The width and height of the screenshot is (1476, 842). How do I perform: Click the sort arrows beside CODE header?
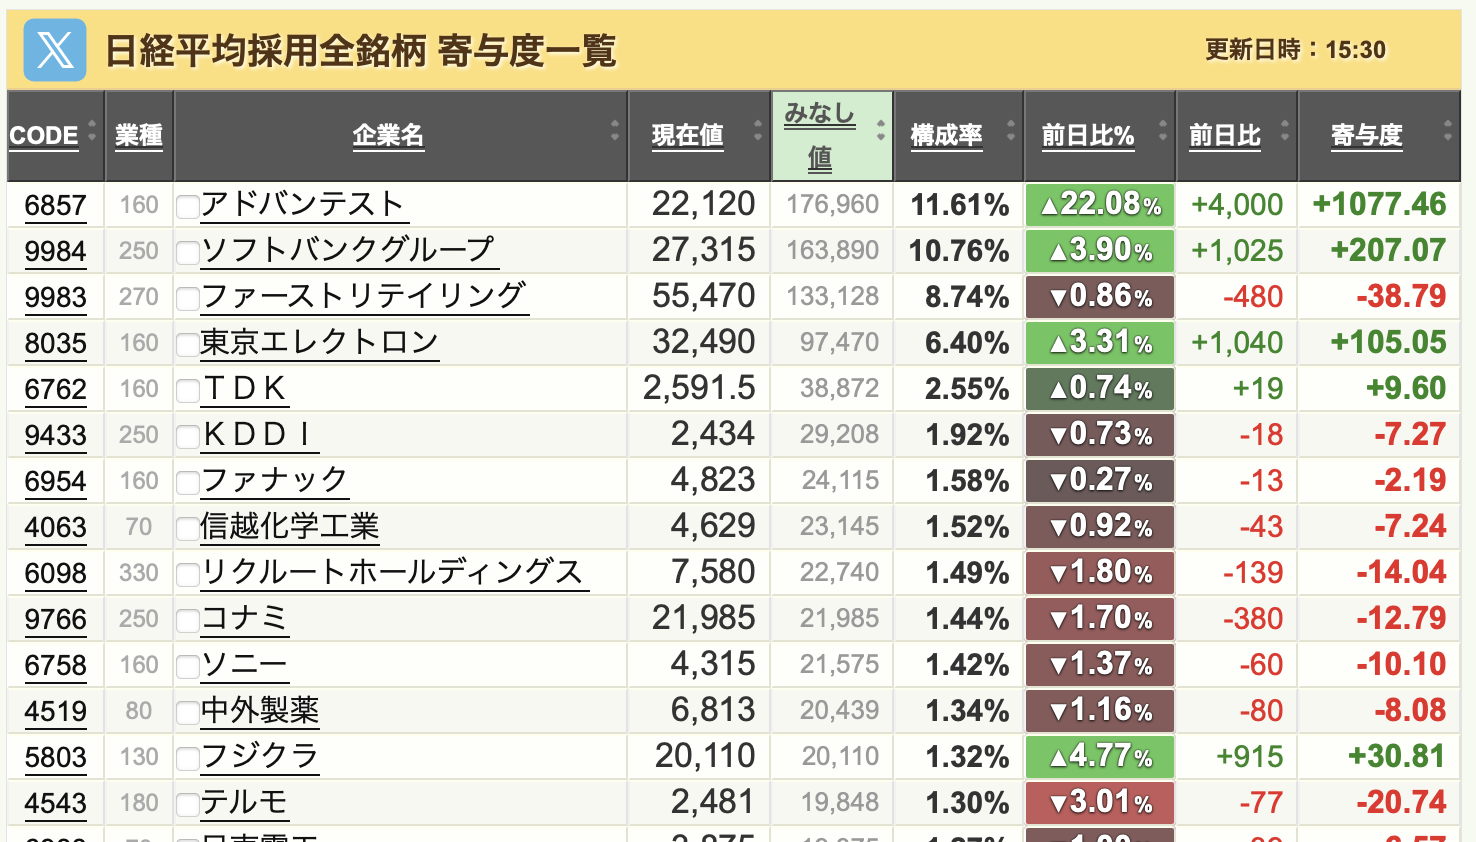[92, 131]
